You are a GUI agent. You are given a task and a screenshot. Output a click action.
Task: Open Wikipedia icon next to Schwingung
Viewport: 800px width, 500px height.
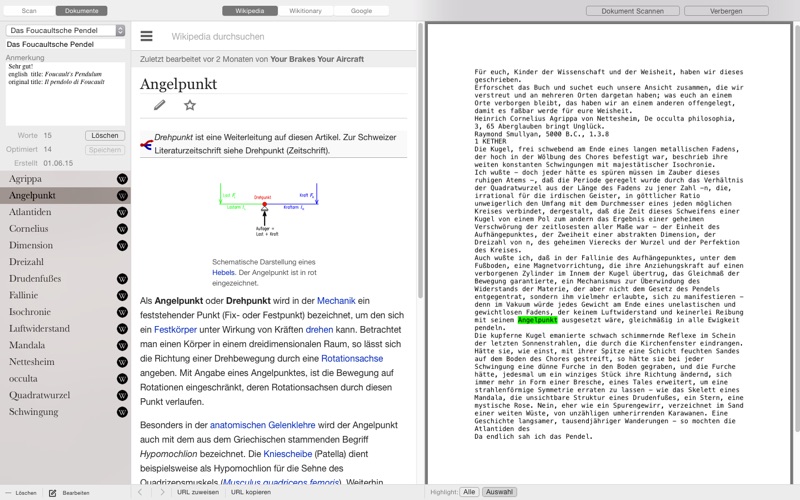click(x=122, y=412)
